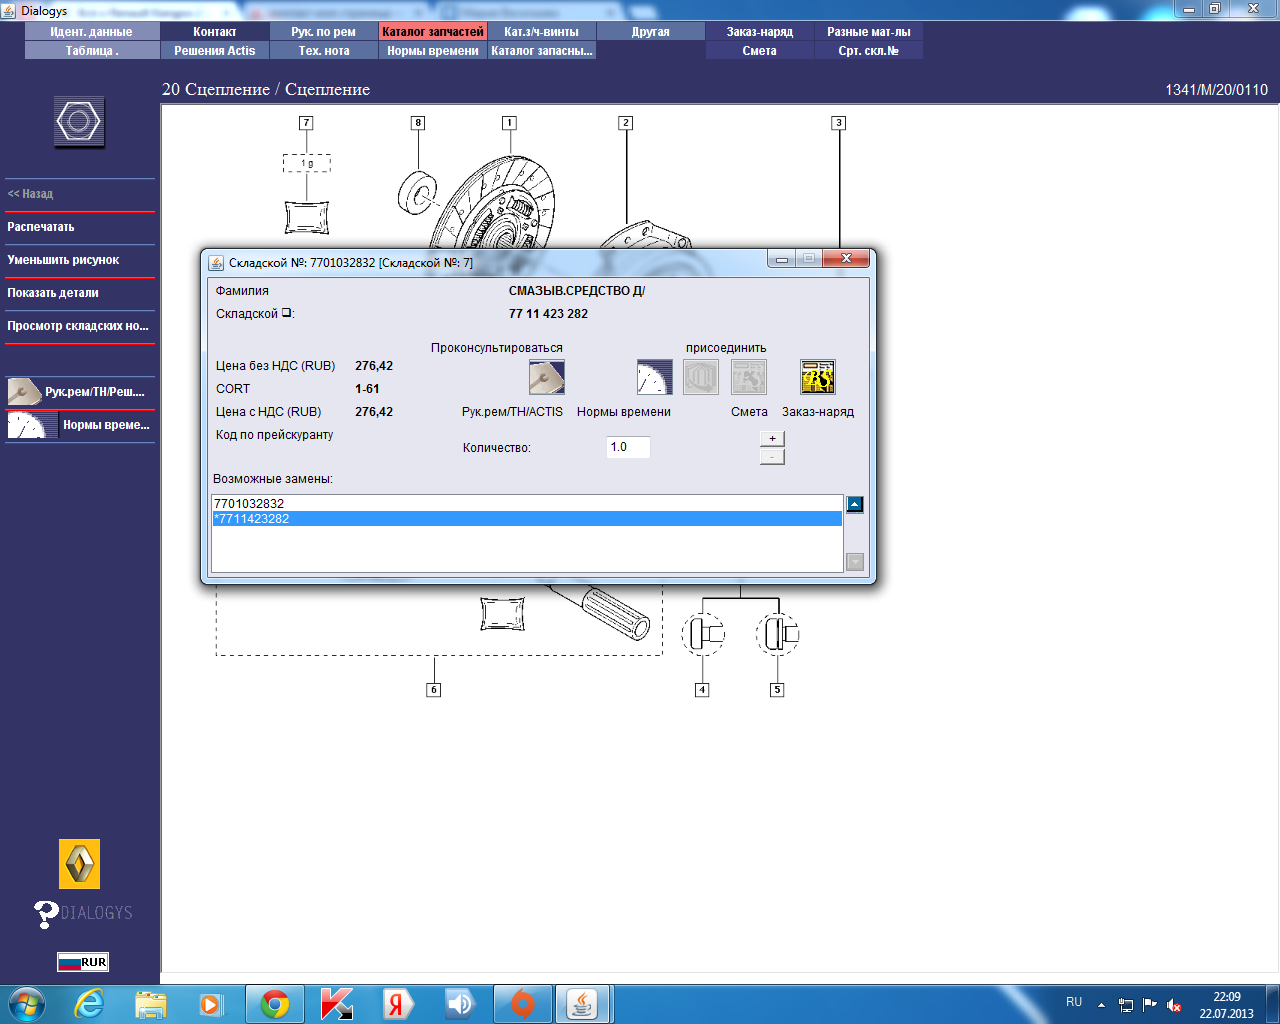Open the Другая tab
1280x1024 pixels.
point(651,32)
